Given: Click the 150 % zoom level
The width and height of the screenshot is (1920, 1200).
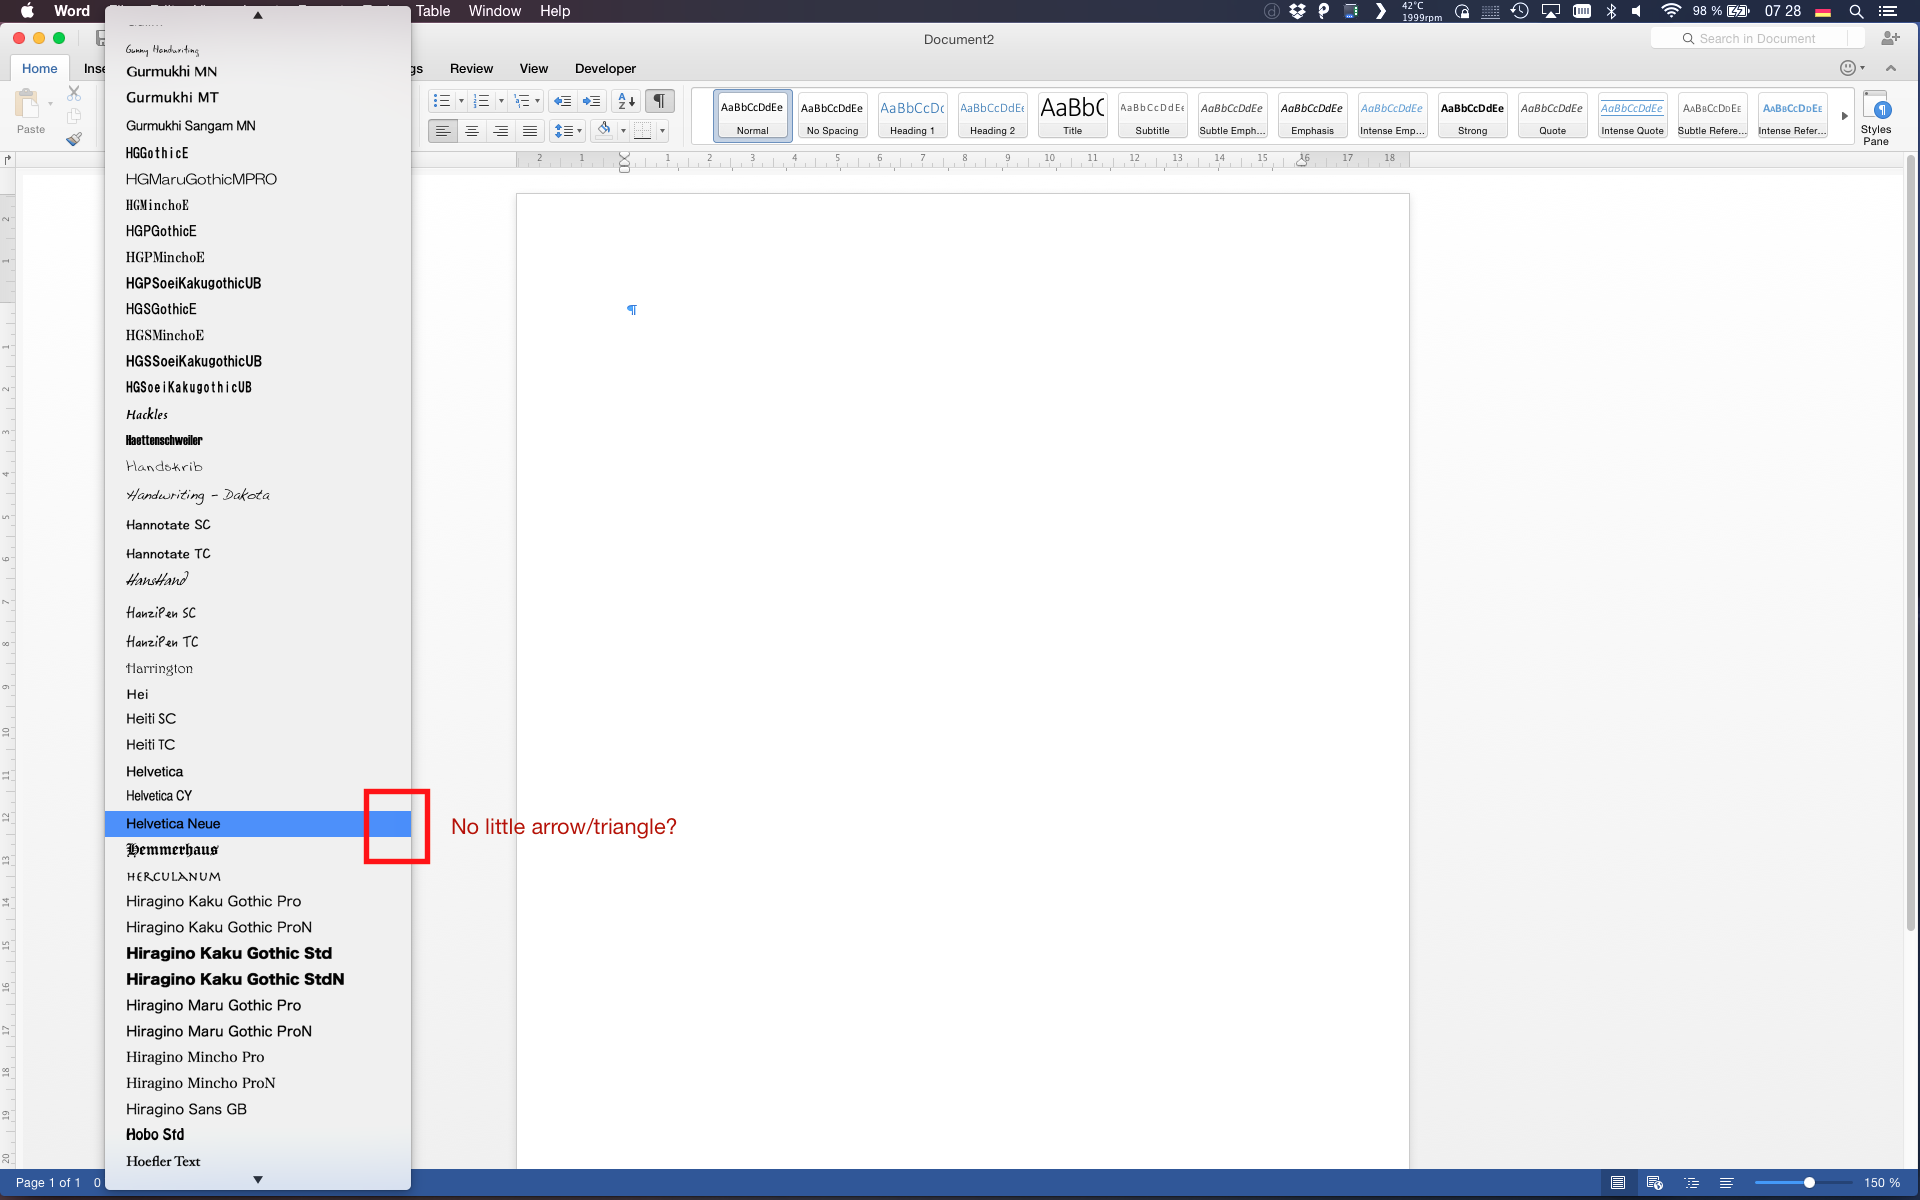Looking at the screenshot, I should pos(1882,1183).
